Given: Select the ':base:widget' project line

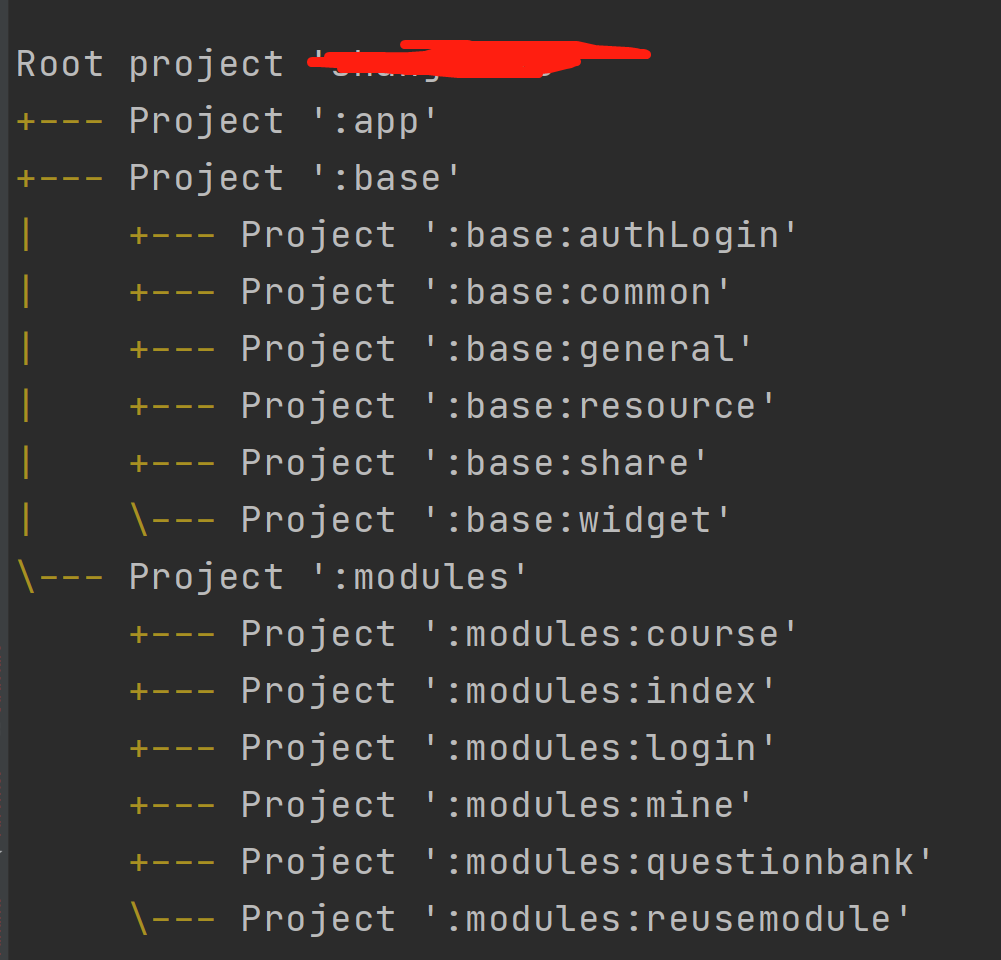Looking at the screenshot, I should (485, 520).
